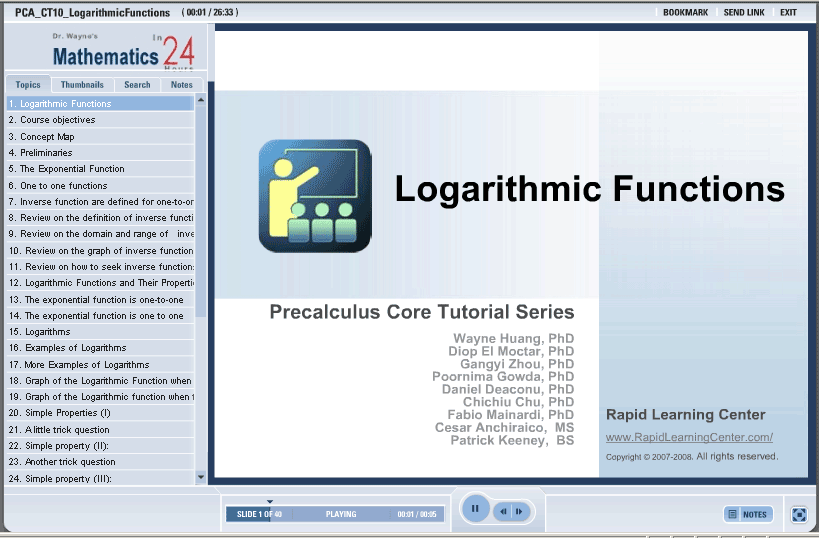This screenshot has height=538, width=819.
Task: Select topic 10. Review on the graph
Action: (x=100, y=250)
